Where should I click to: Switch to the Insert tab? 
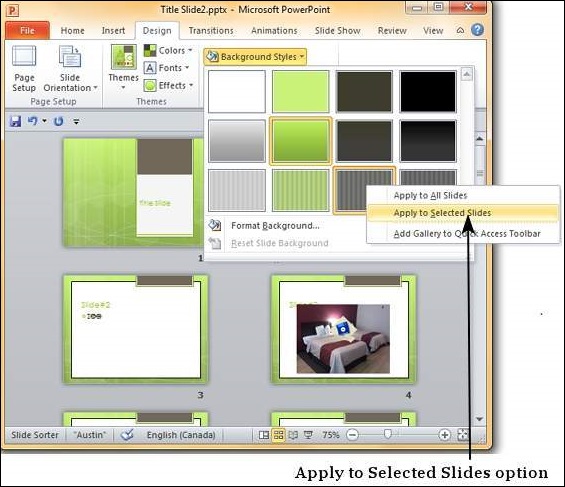(113, 31)
